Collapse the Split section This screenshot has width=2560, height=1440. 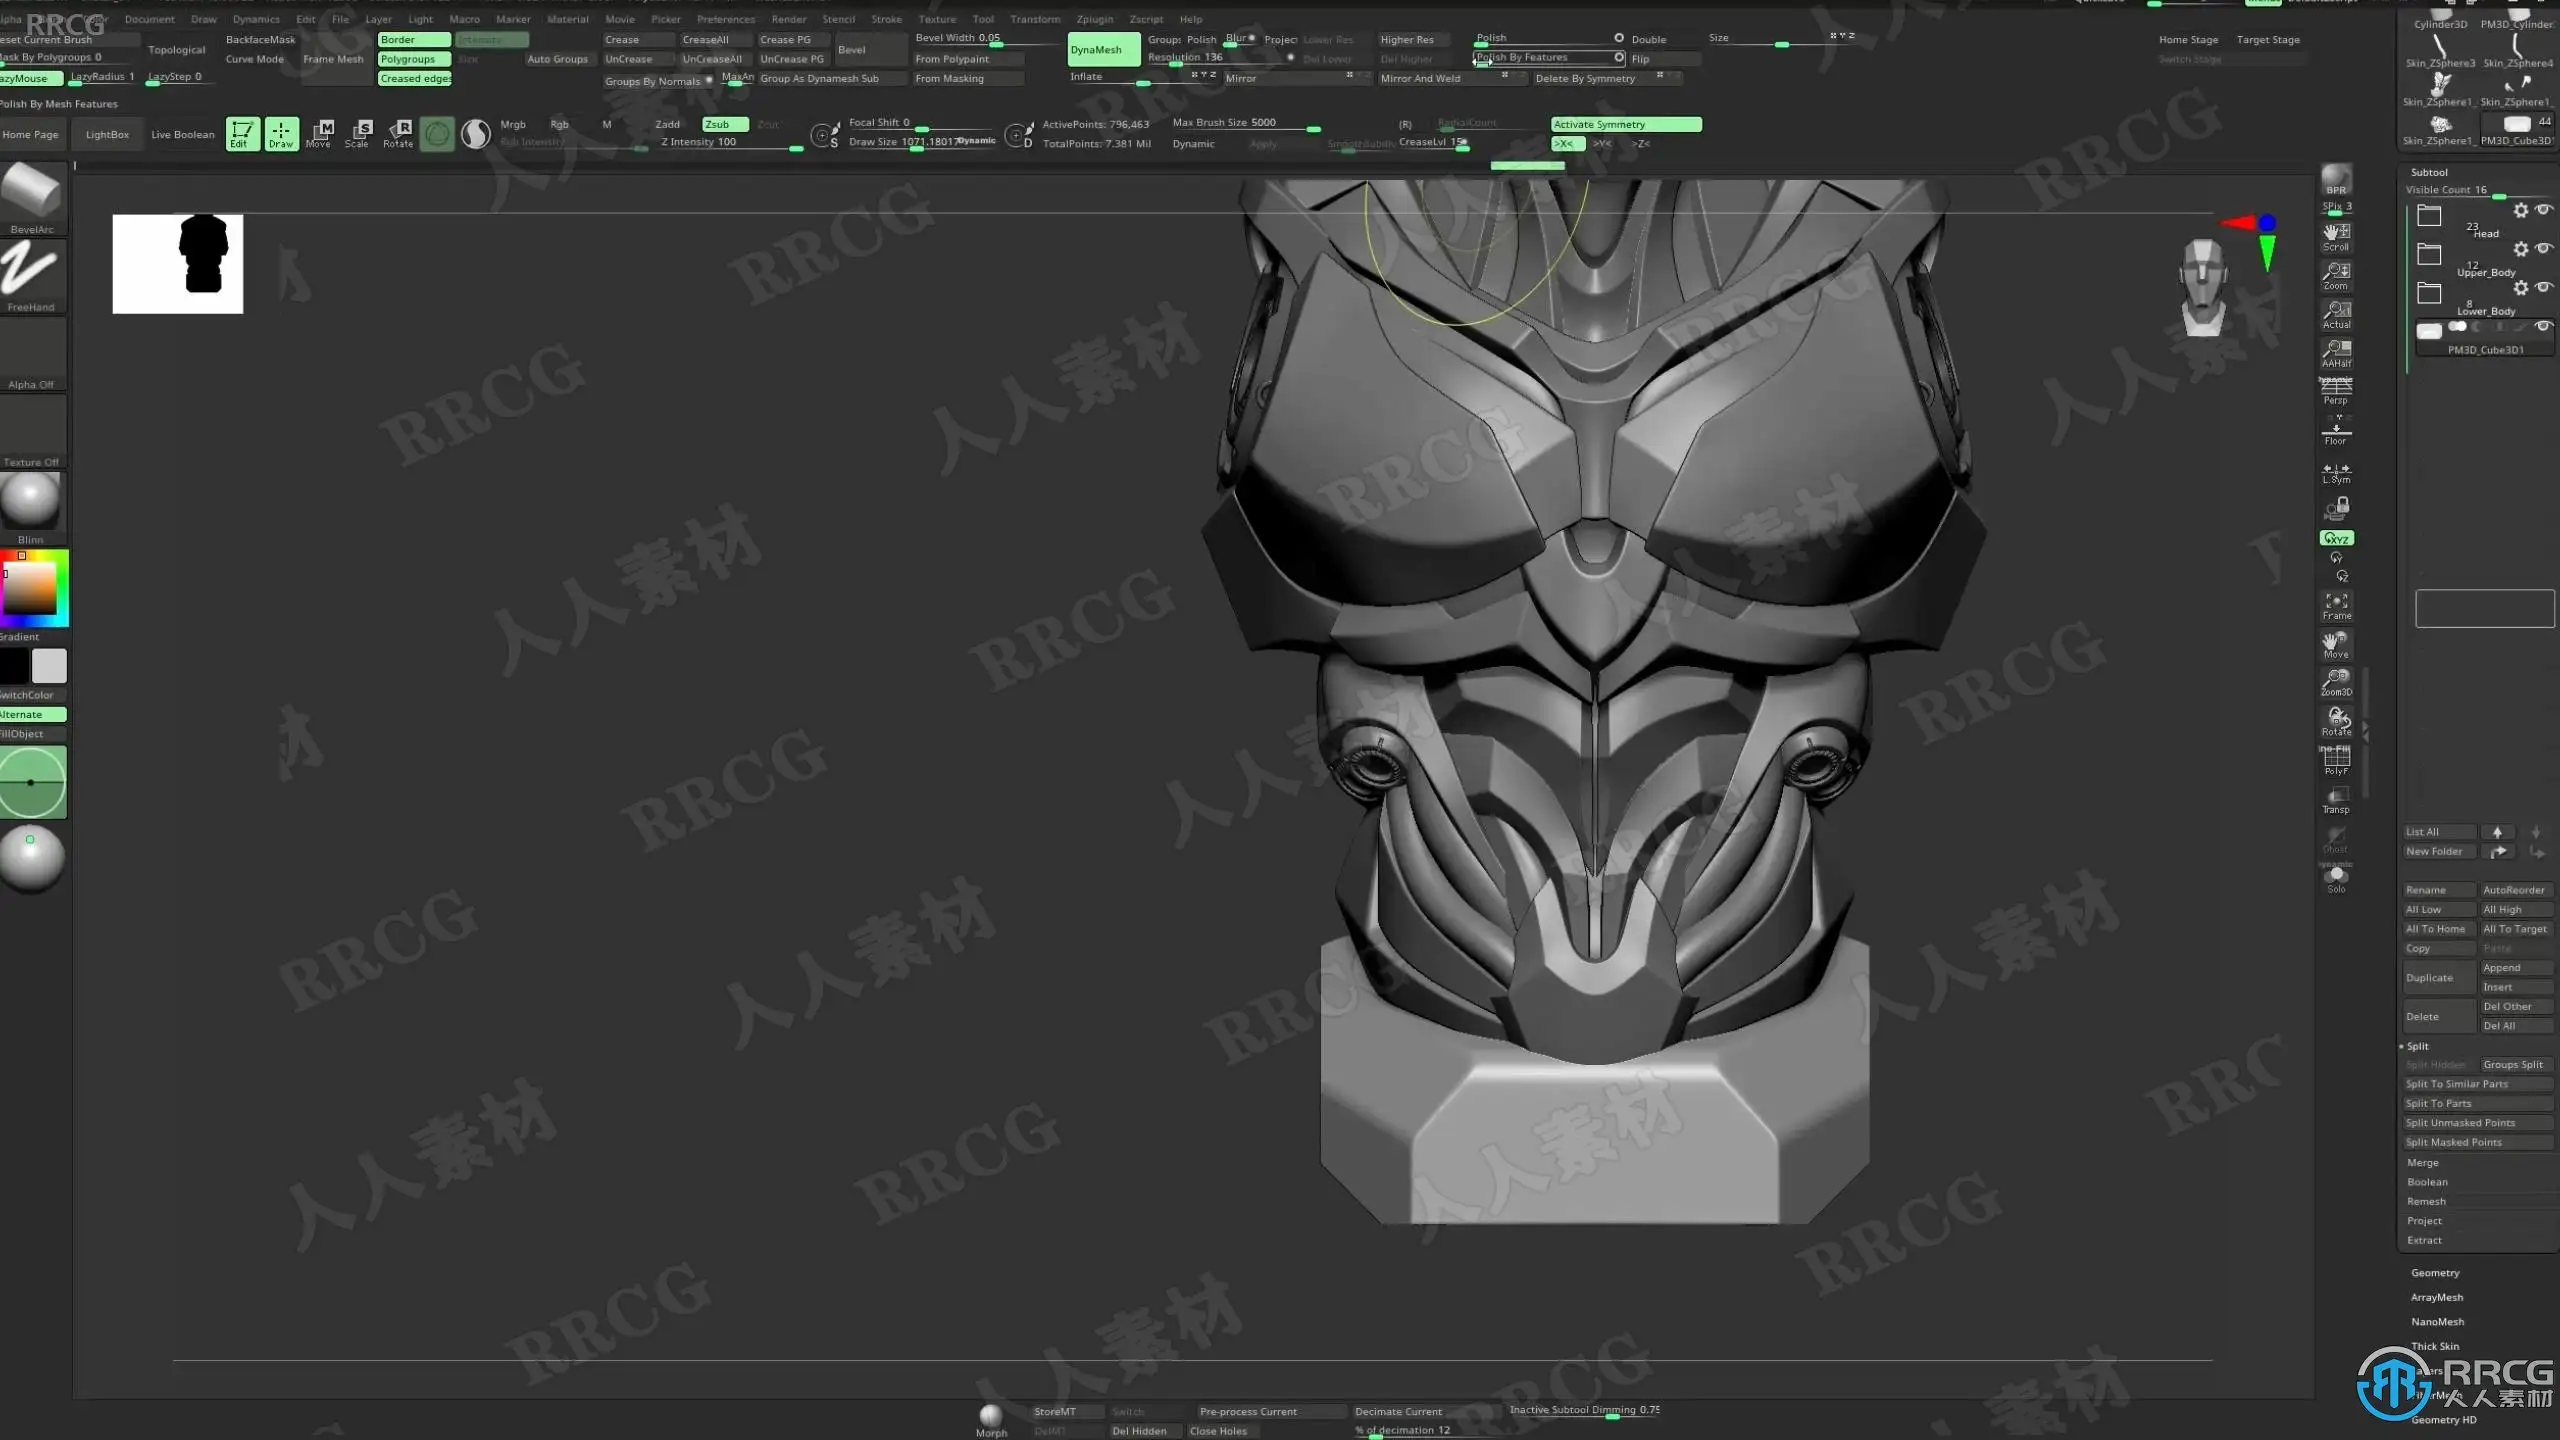[x=2417, y=1046]
